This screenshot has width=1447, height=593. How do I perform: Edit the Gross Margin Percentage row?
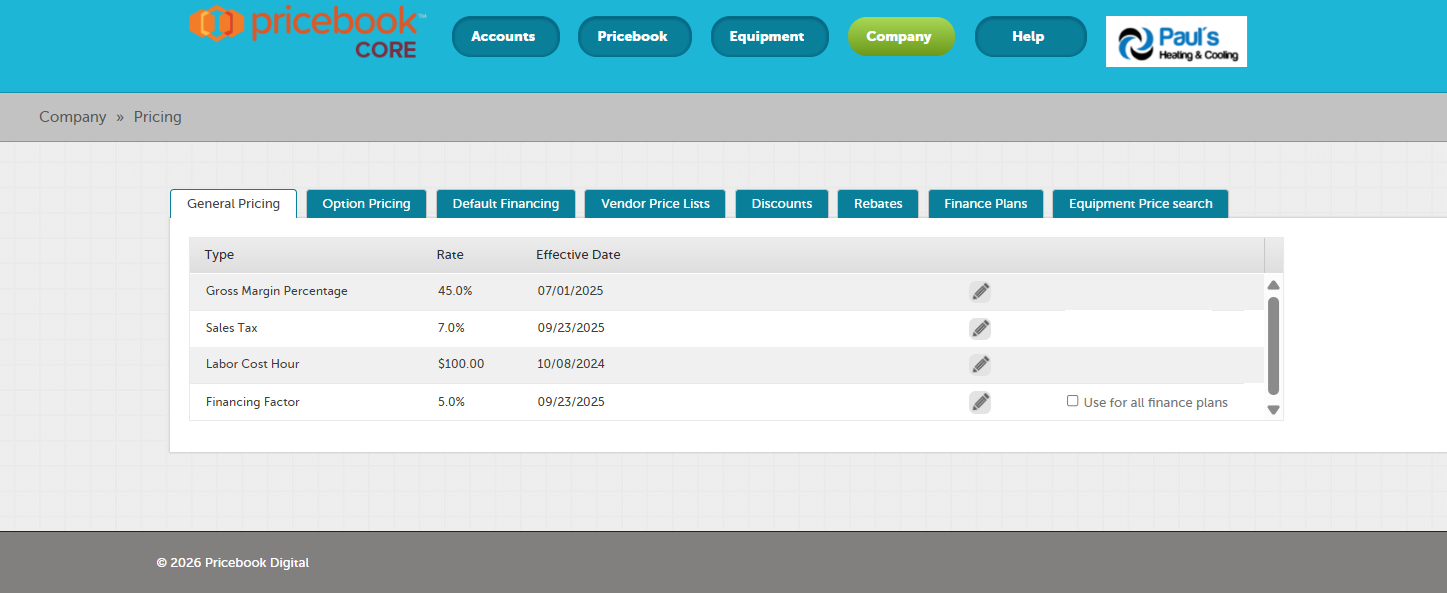pyautogui.click(x=980, y=291)
